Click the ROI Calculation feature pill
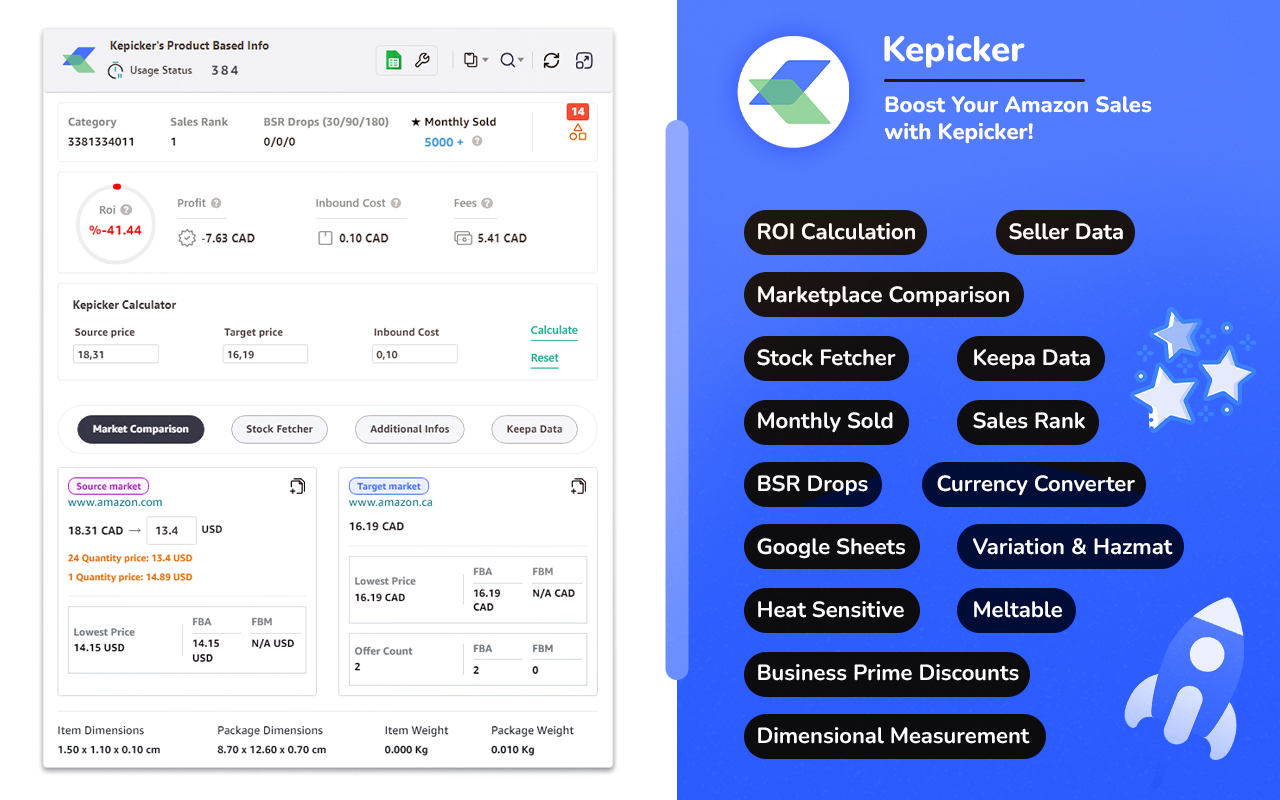The height and width of the screenshot is (800, 1280). click(x=835, y=232)
